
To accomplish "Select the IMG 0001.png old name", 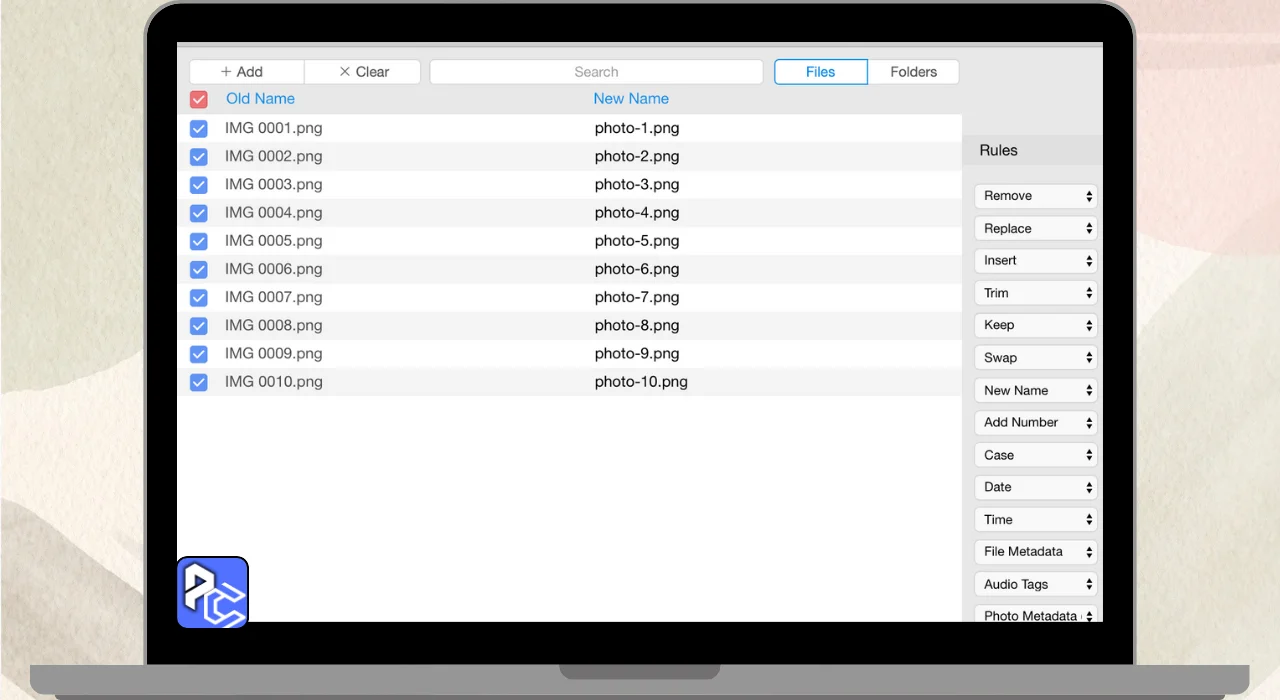I will [273, 128].
